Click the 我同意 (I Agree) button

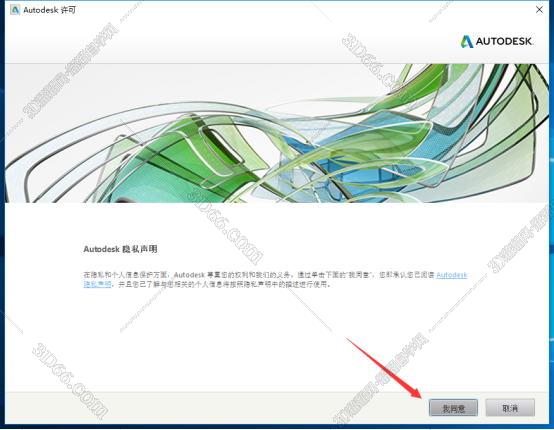pyautogui.click(x=453, y=408)
